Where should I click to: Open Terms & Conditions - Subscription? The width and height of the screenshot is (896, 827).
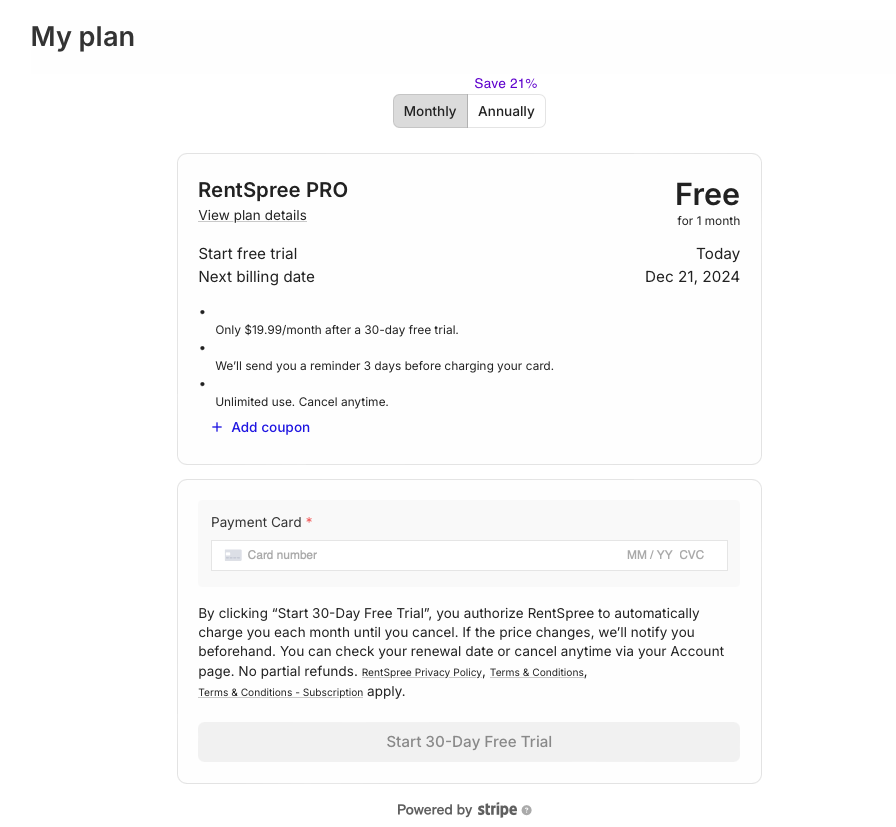pyautogui.click(x=280, y=692)
